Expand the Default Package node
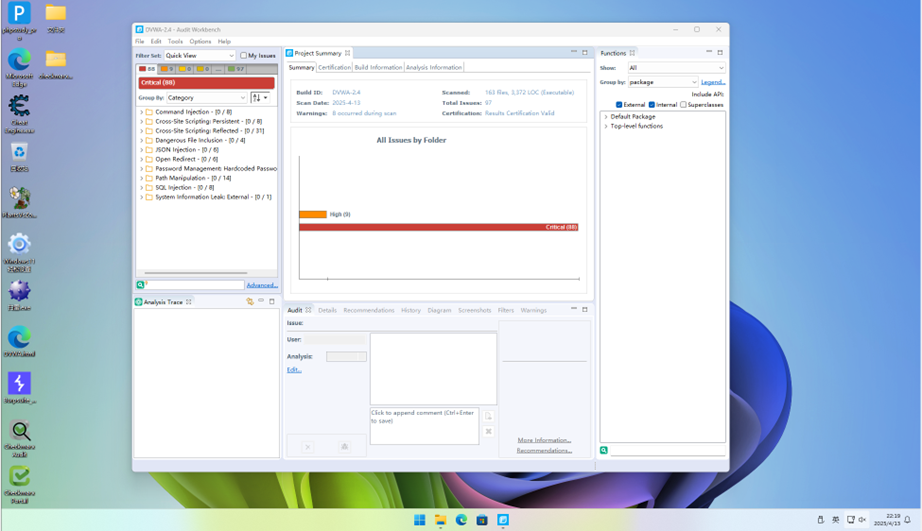922x531 pixels. tap(606, 116)
